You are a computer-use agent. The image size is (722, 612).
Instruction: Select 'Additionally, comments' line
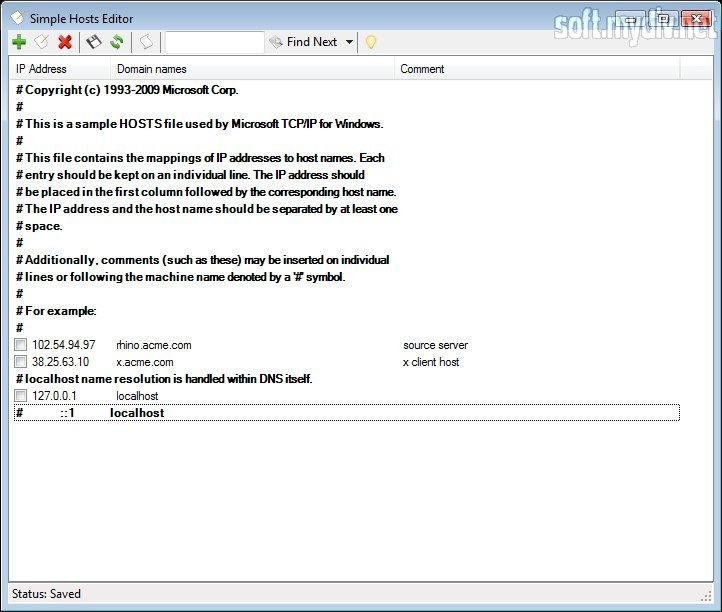point(203,260)
